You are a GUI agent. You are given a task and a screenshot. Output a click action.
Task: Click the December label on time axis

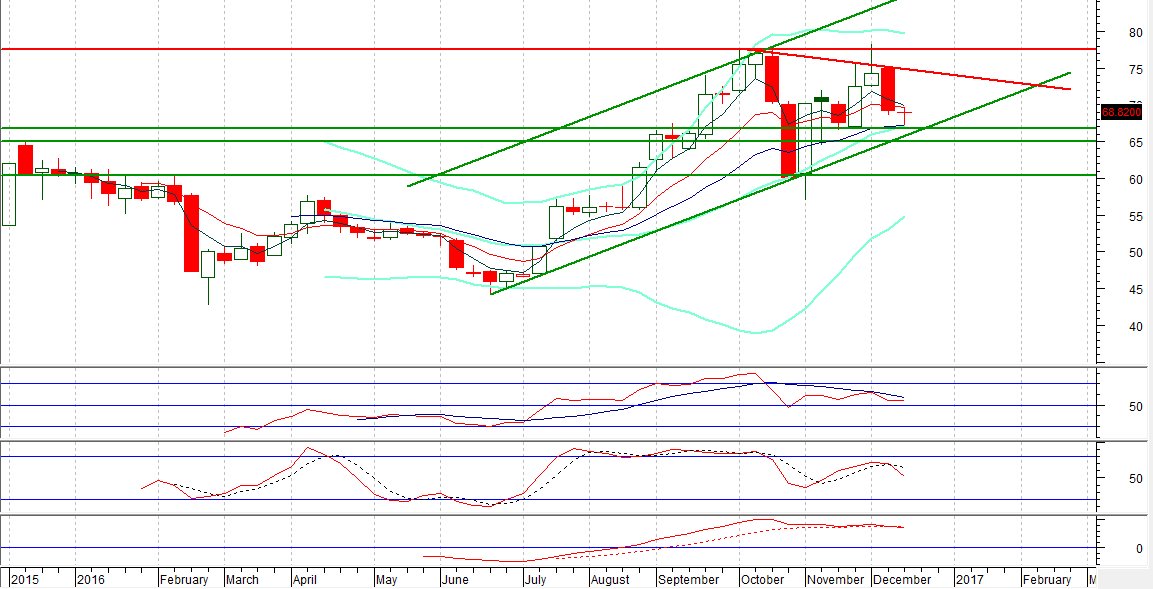pos(902,579)
